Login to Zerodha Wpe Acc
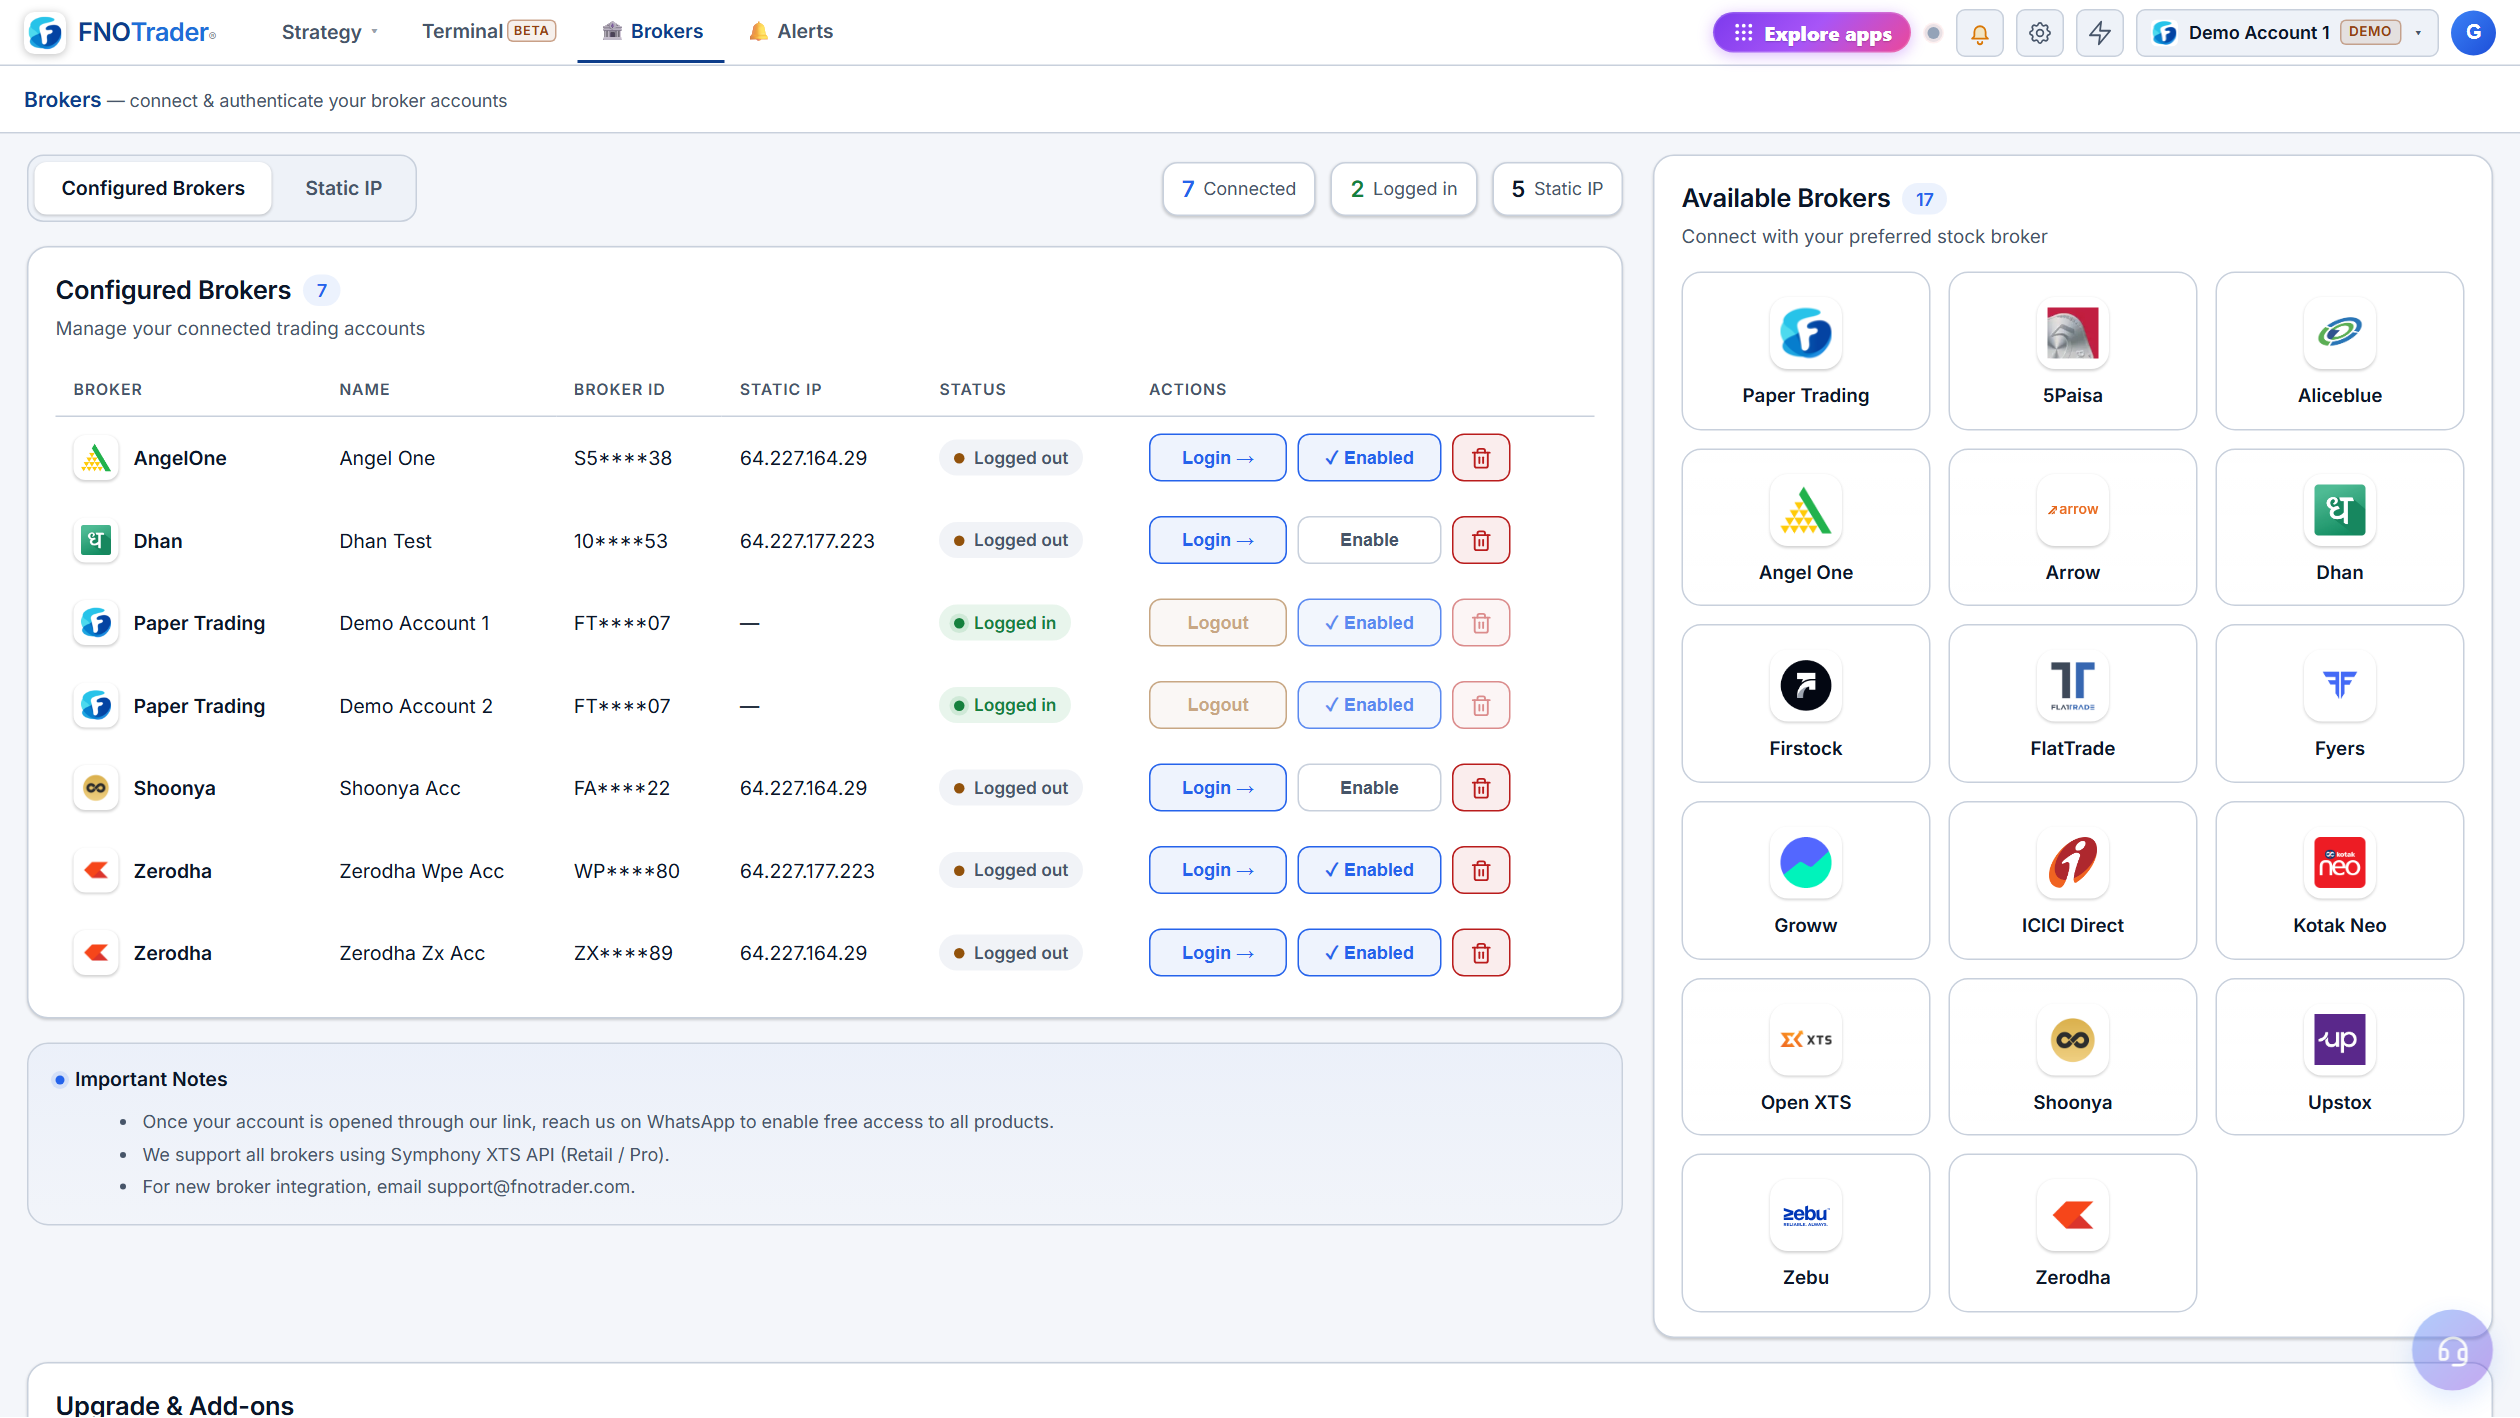 tap(1217, 870)
